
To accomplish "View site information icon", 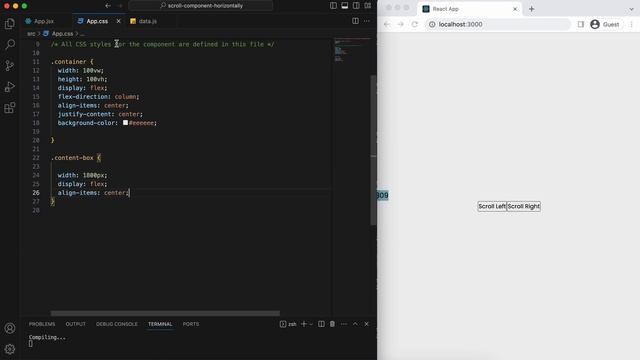I will click(x=432, y=24).
